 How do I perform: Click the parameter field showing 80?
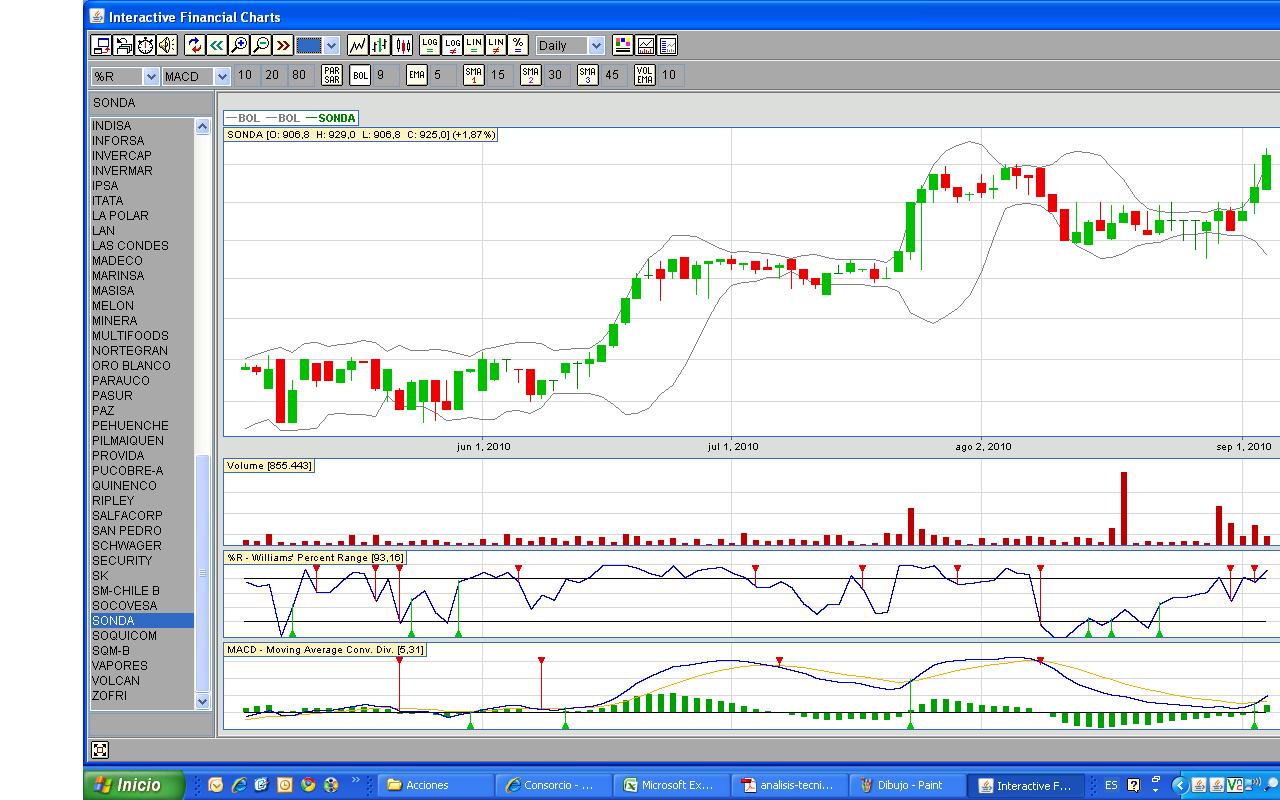pyautogui.click(x=300, y=75)
